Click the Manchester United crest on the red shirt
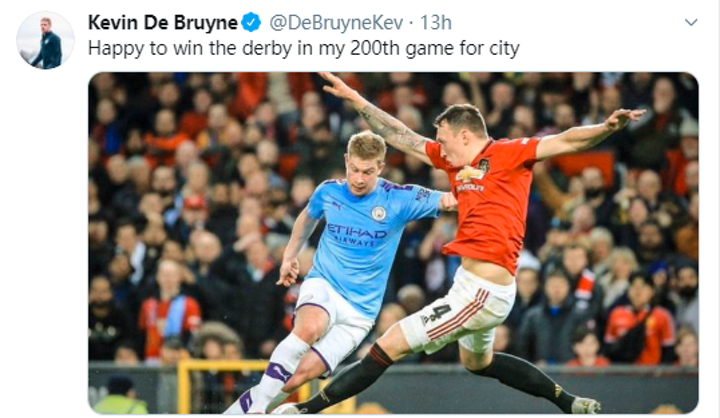This screenshot has height=418, width=720. click(484, 165)
